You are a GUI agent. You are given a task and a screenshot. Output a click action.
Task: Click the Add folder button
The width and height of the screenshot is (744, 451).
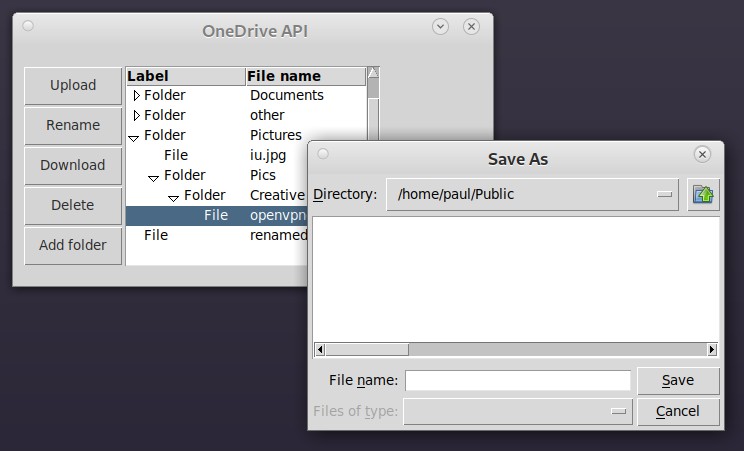[73, 245]
